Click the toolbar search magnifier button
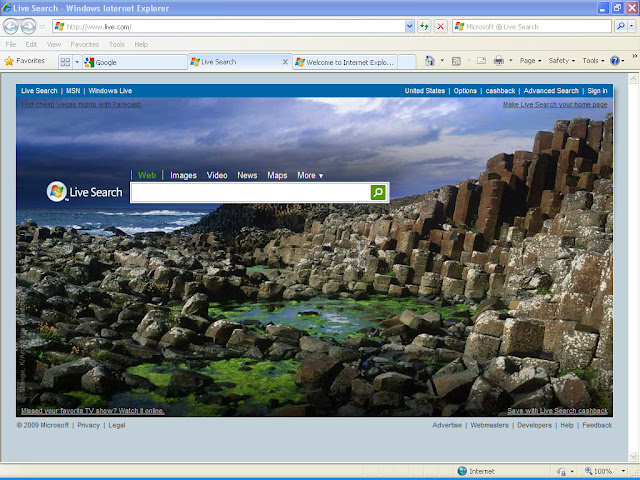This screenshot has width=640, height=480. coord(621,27)
